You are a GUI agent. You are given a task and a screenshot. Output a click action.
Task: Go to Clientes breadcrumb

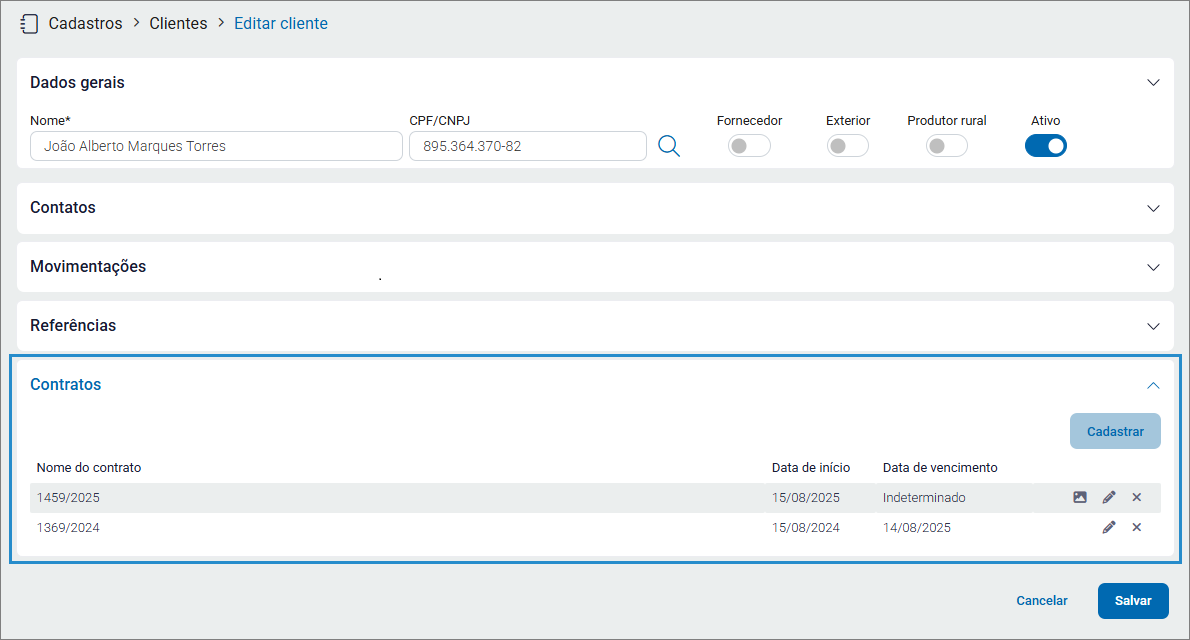178,23
